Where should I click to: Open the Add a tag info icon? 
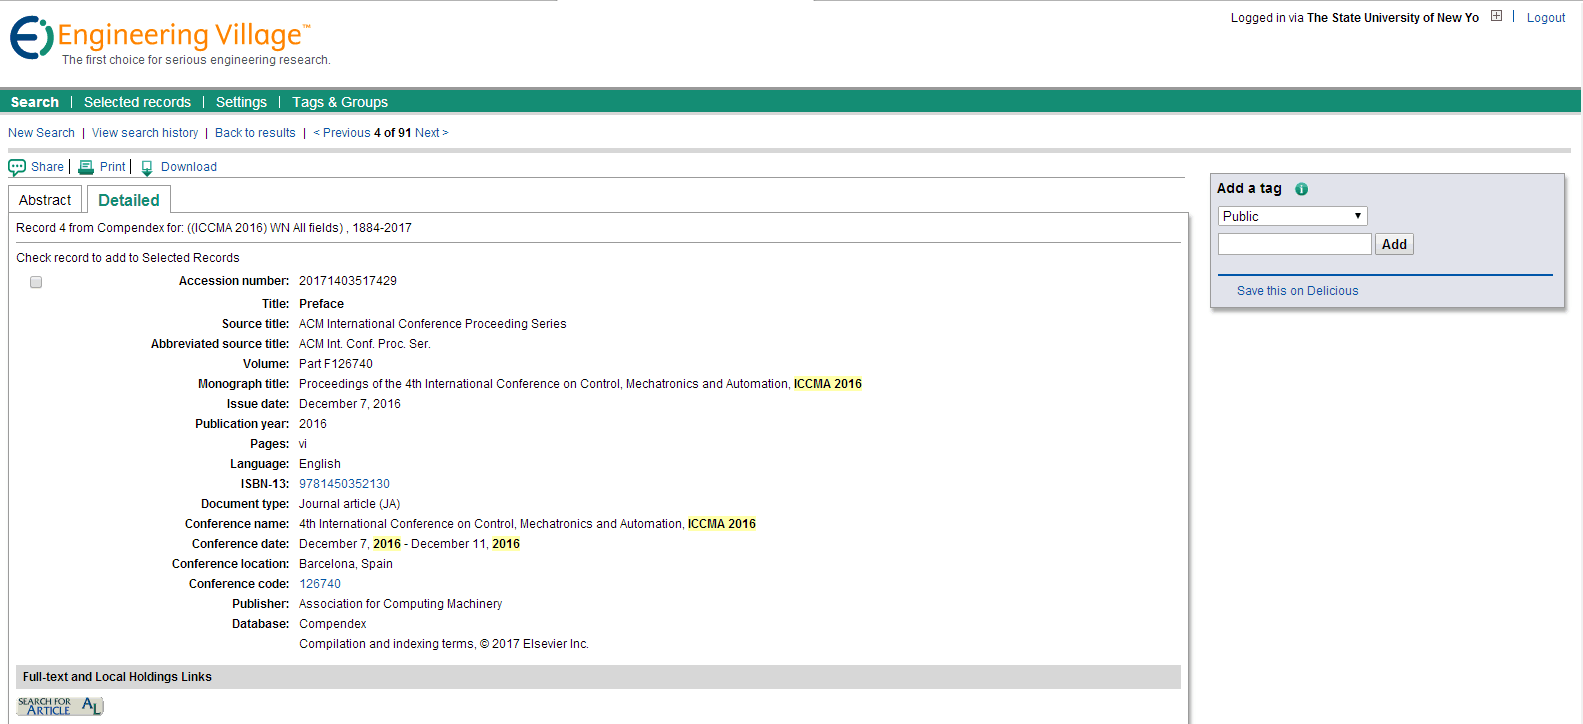1301,189
